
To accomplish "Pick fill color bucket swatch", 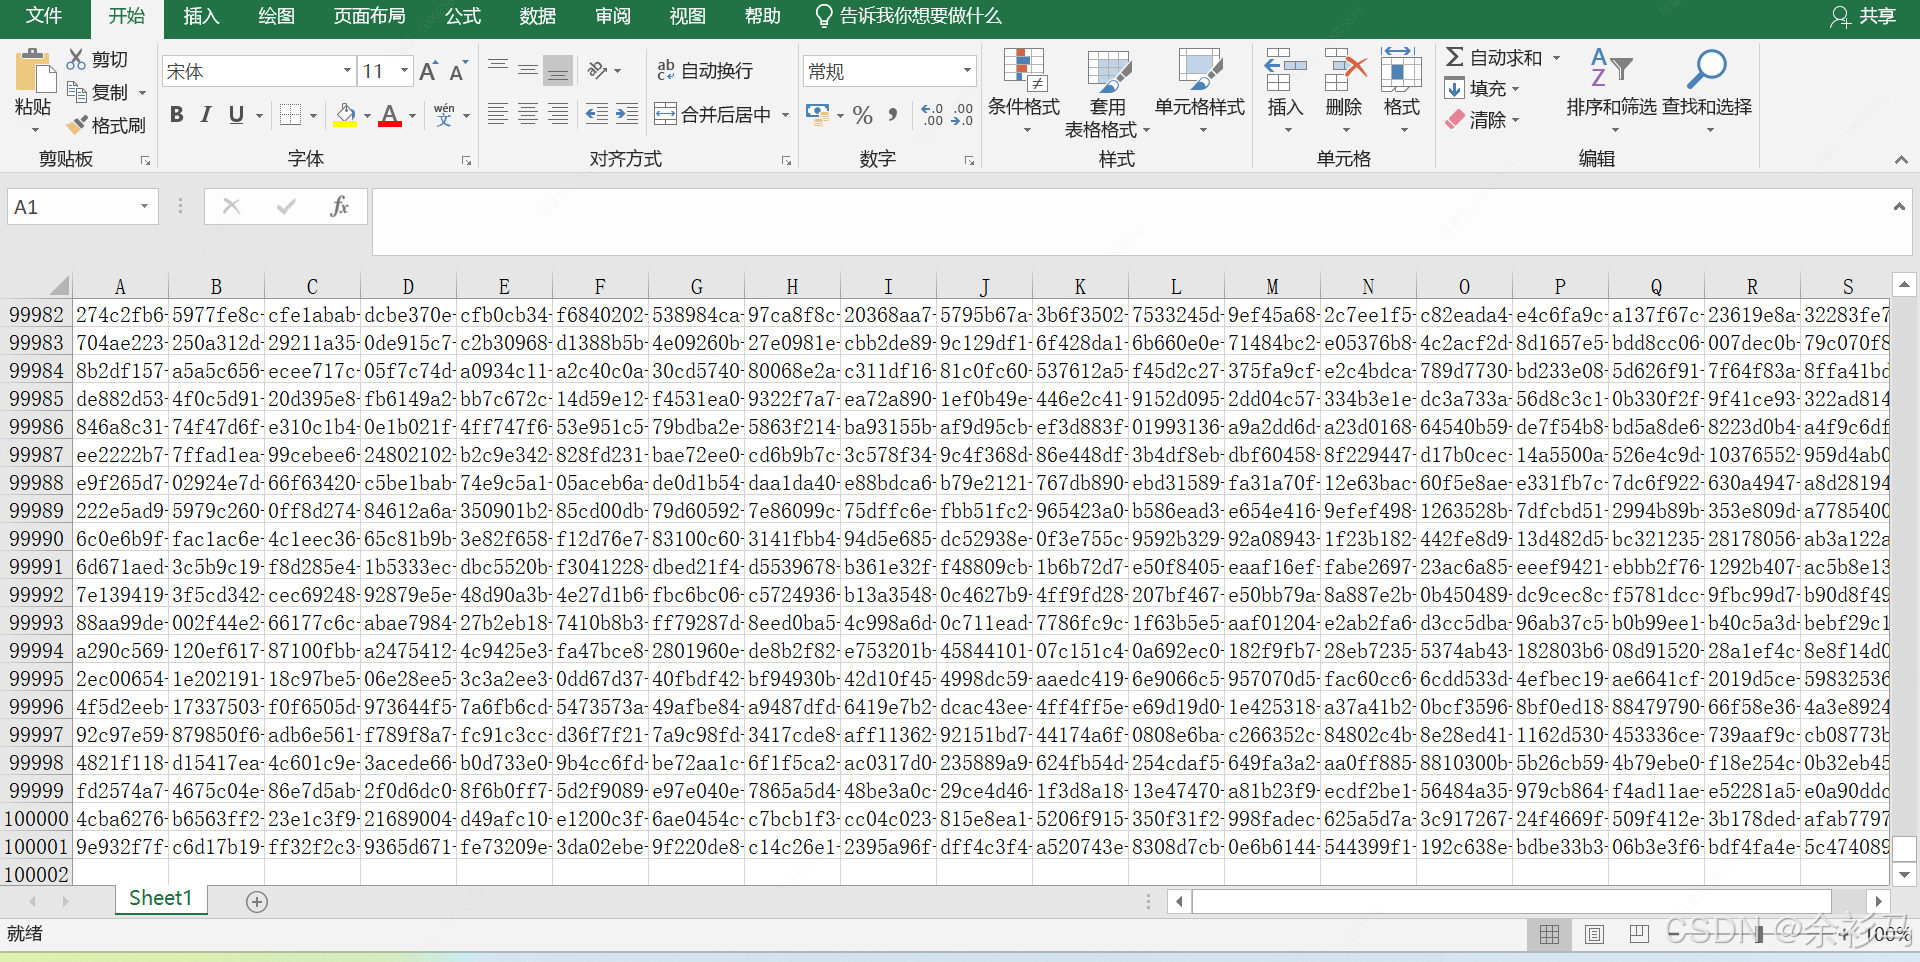I will [x=345, y=115].
